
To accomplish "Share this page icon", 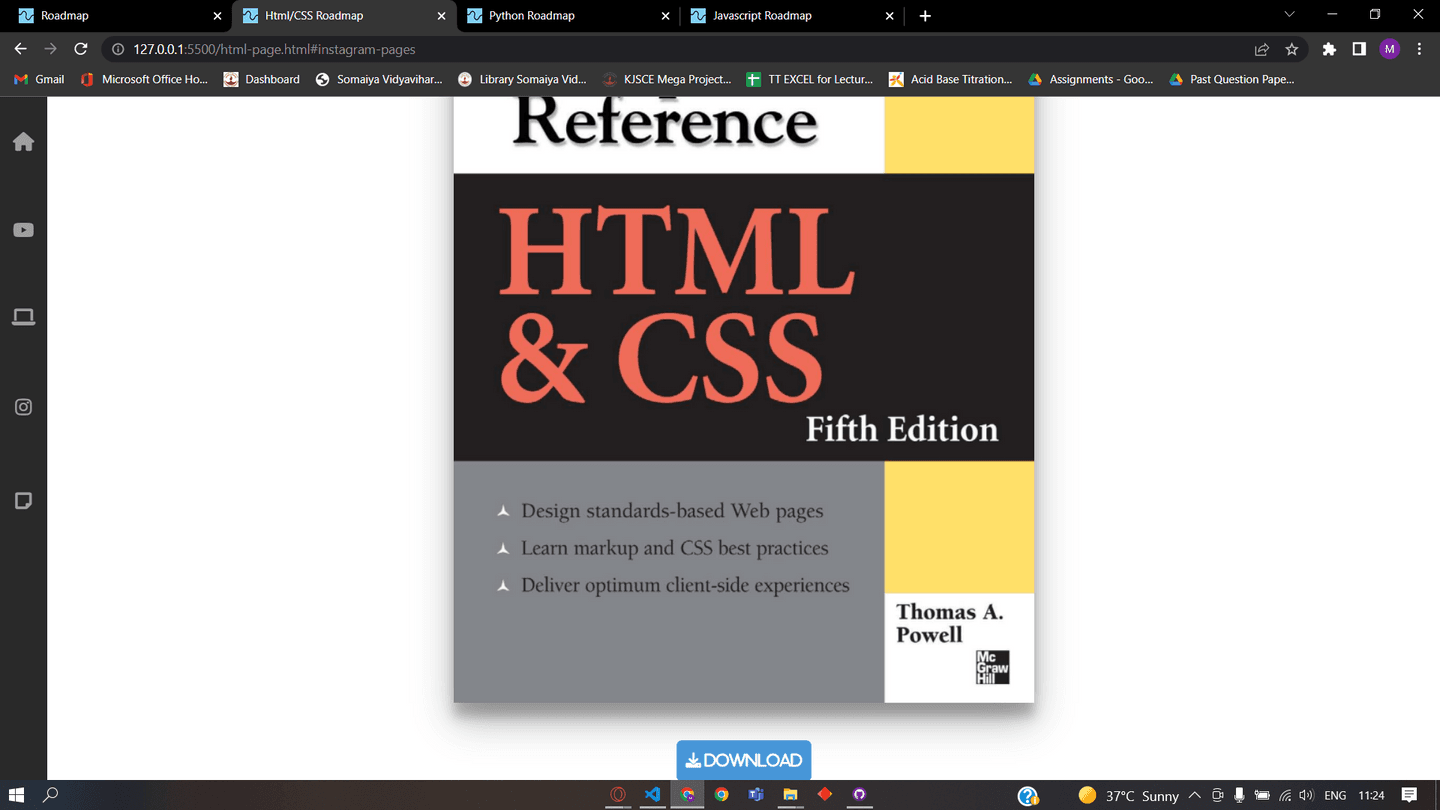I will tap(1262, 49).
